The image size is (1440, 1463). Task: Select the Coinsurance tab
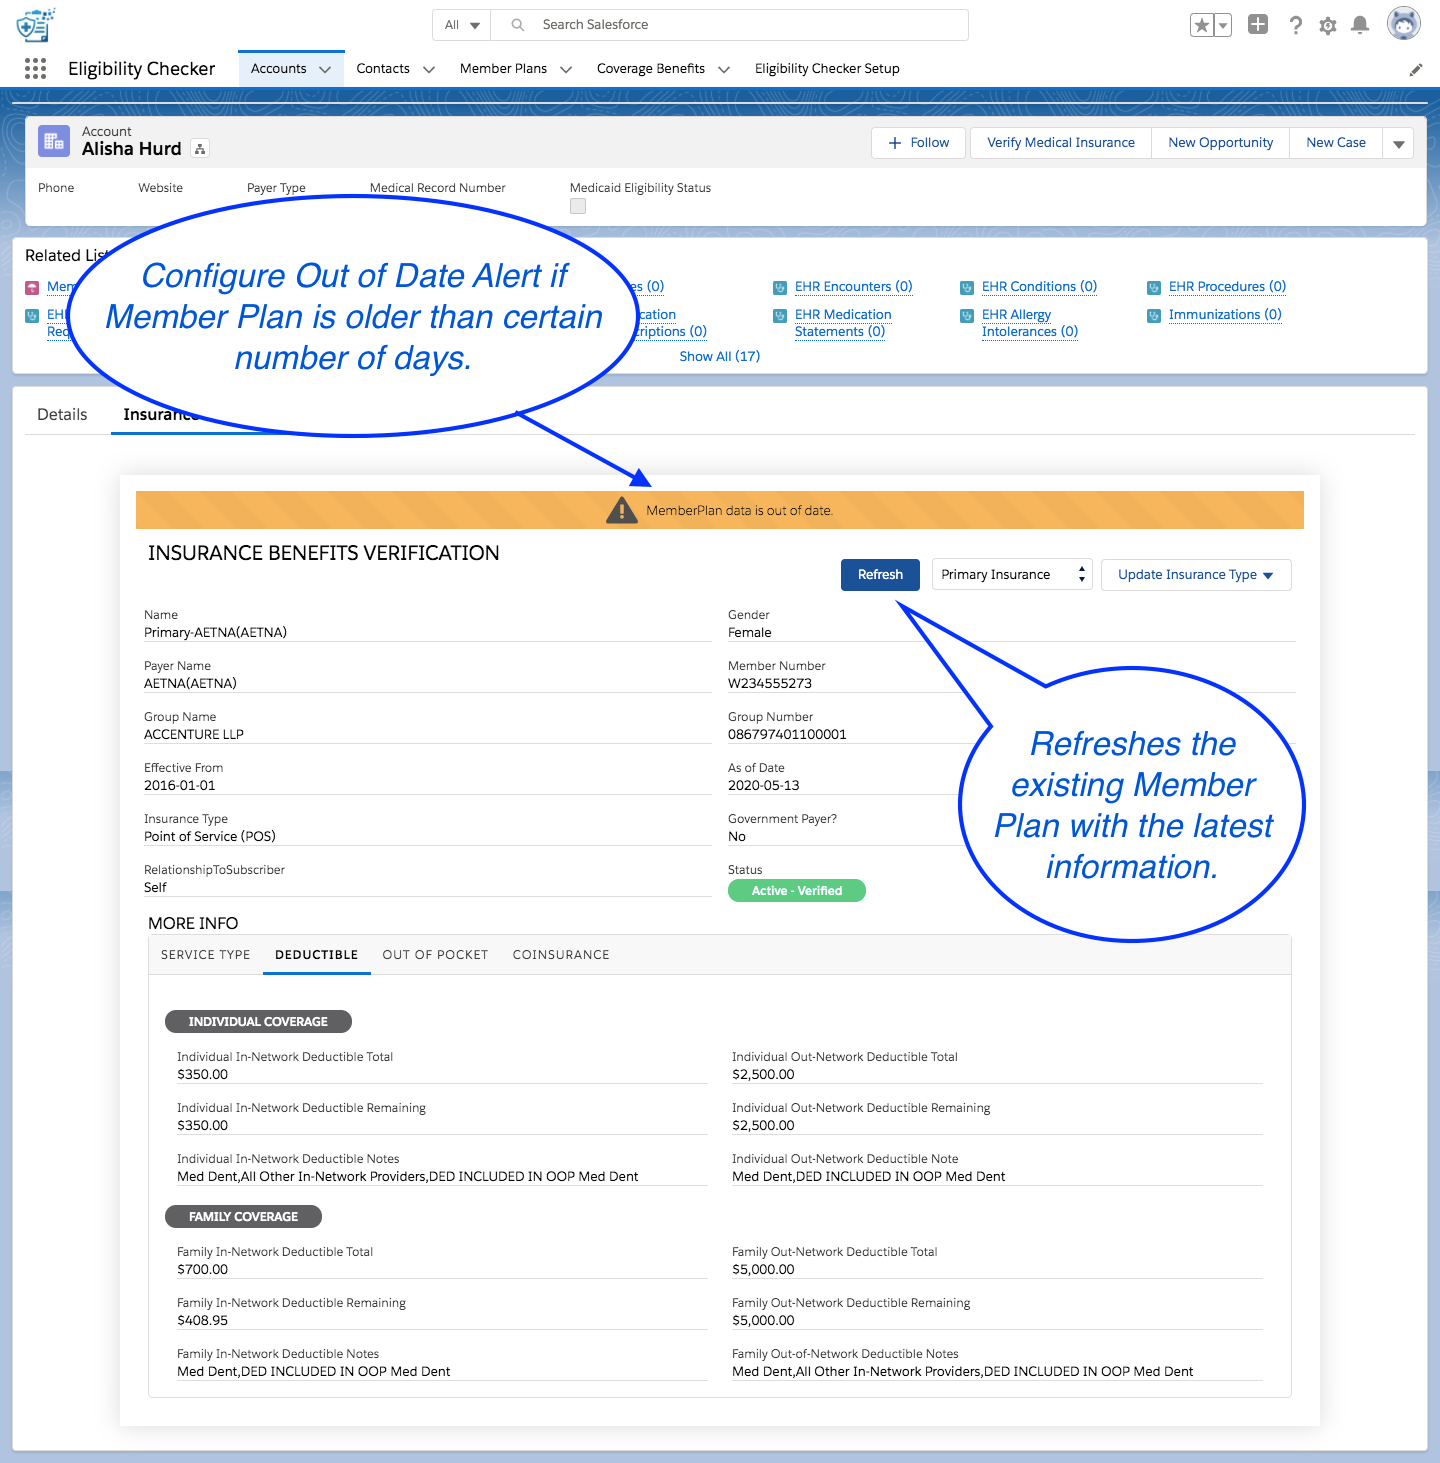point(561,955)
